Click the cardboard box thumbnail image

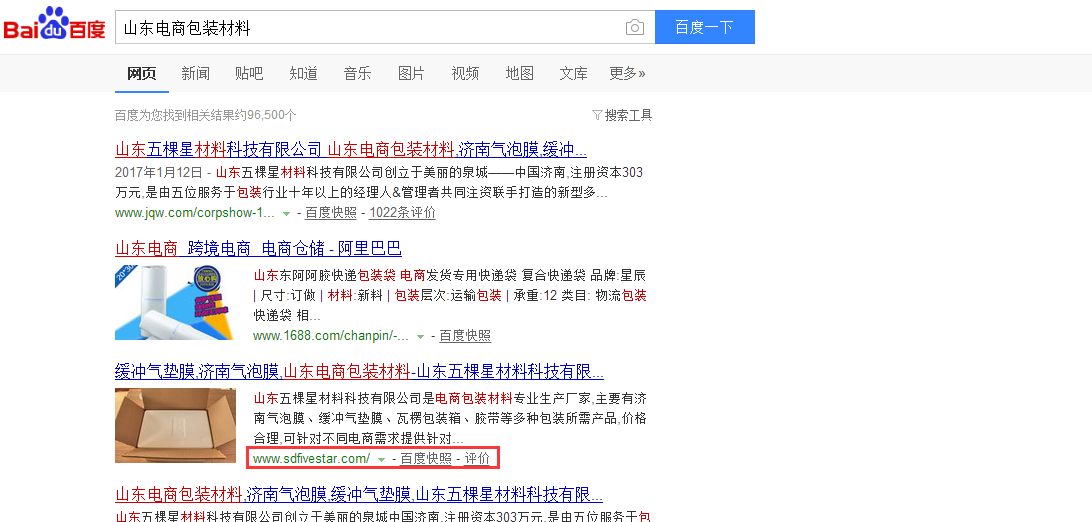(175, 425)
